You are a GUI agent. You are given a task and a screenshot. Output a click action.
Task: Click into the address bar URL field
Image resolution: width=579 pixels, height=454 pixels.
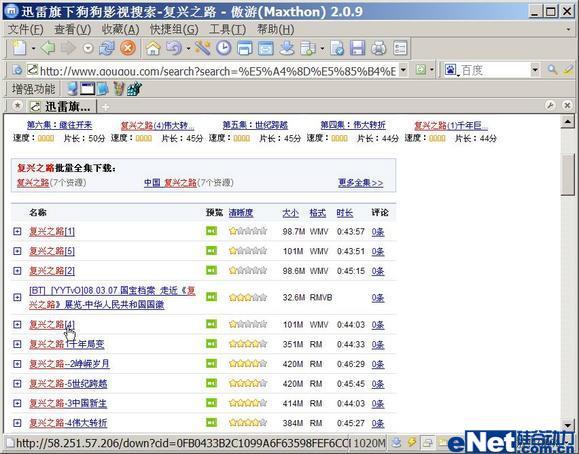[x=217, y=70]
